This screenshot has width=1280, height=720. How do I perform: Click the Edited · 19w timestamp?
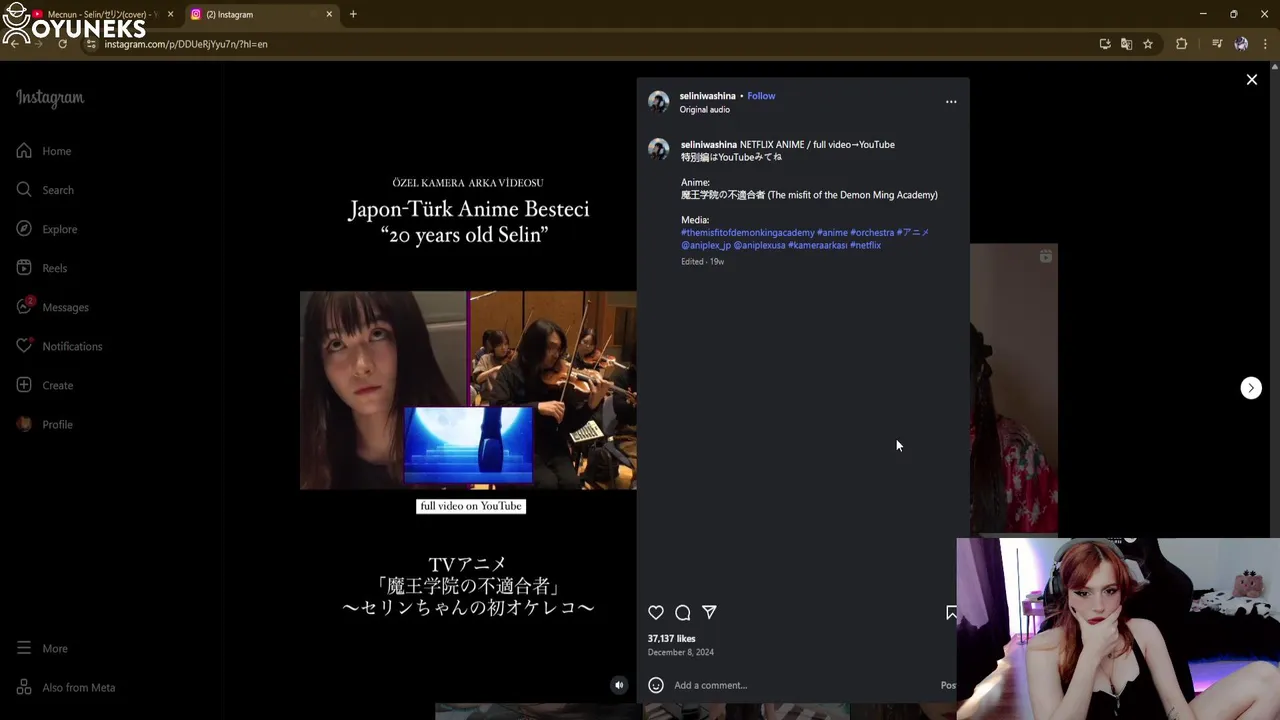pyautogui.click(x=702, y=262)
